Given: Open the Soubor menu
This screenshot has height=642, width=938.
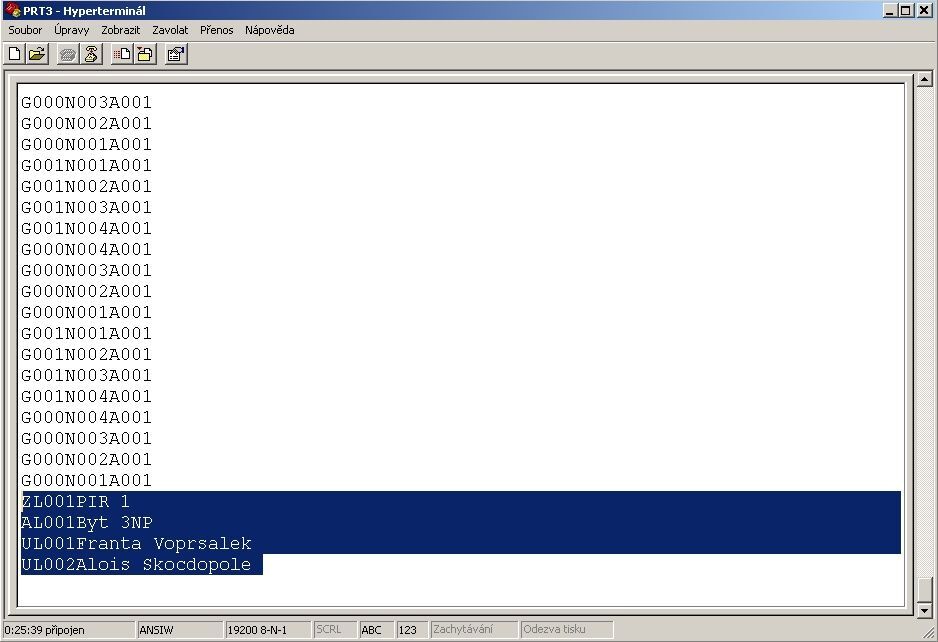Looking at the screenshot, I should 25,30.
